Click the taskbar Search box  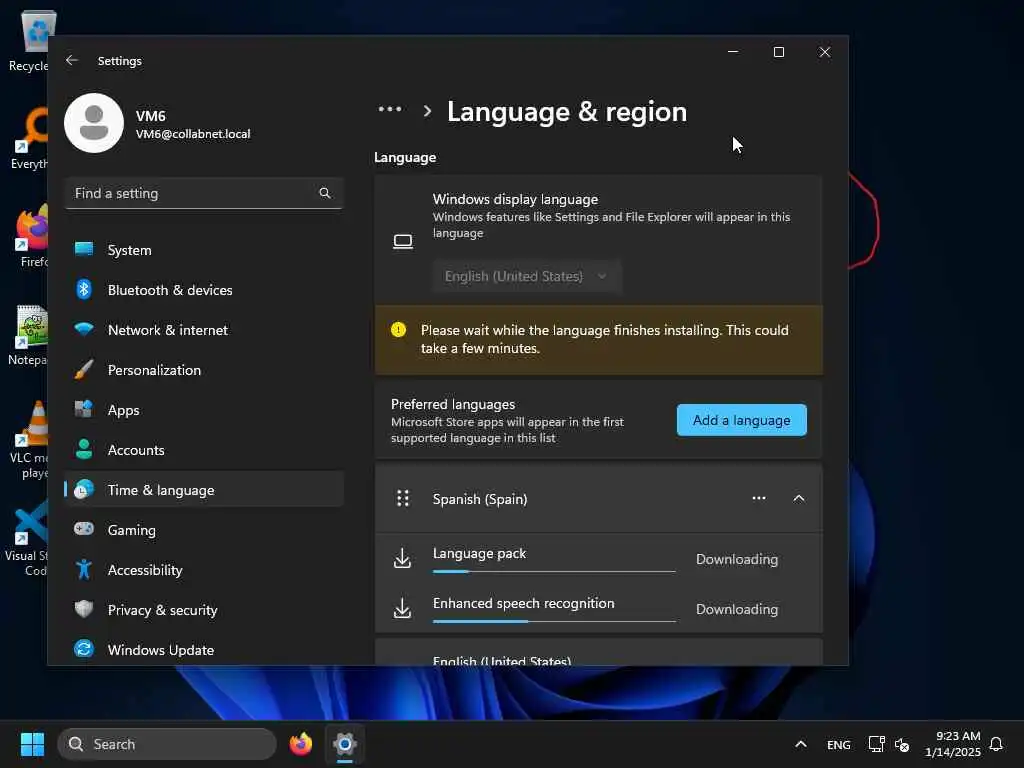167,744
